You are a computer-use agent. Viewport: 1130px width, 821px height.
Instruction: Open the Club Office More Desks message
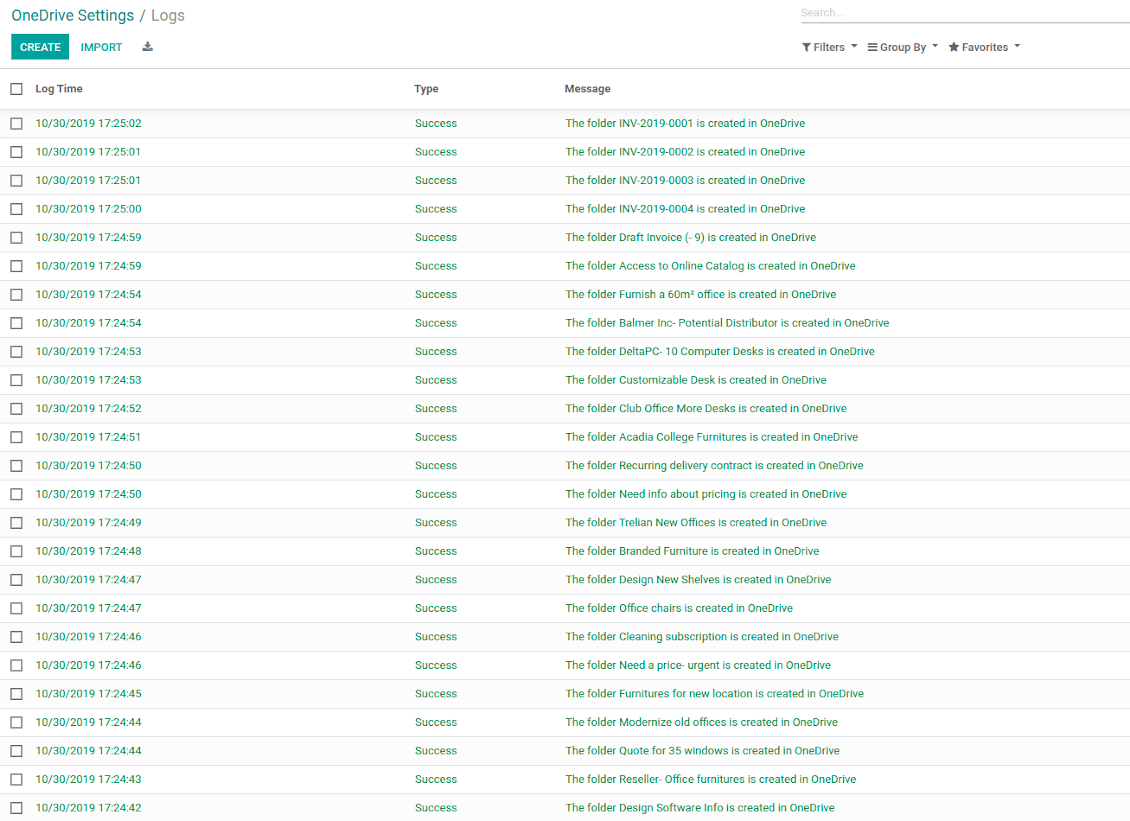[x=706, y=409]
